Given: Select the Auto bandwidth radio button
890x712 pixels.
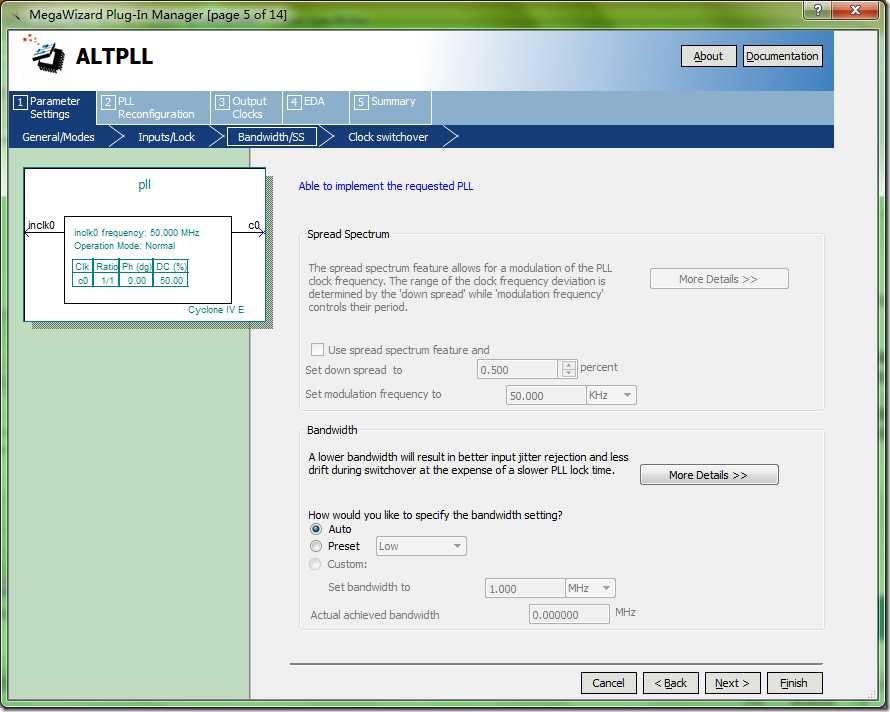Looking at the screenshot, I should coord(316,529).
